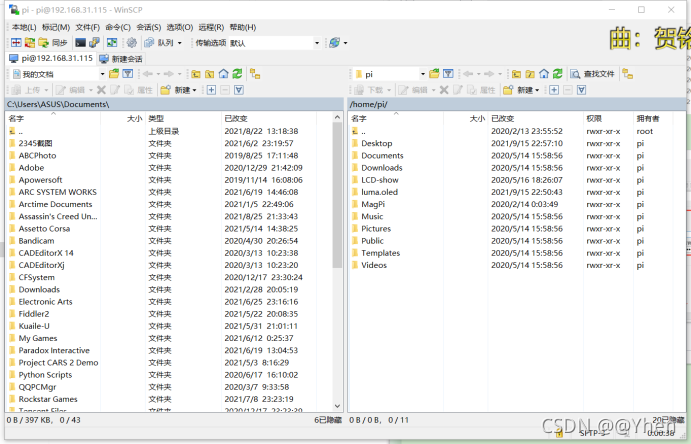Image resolution: width=691 pixels, height=444 pixels.
Task: Select the remote LCD-show folder
Action: click(x=379, y=180)
